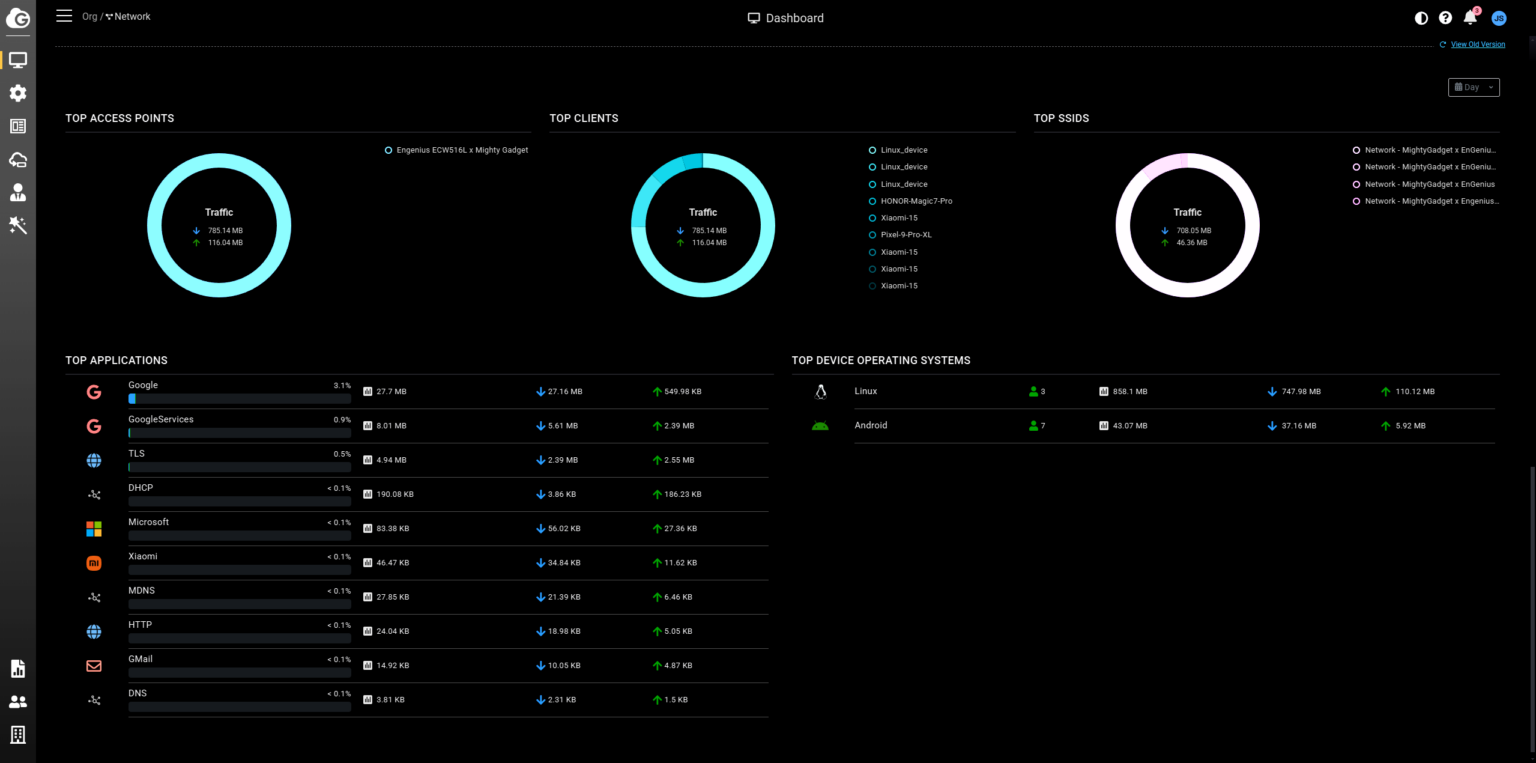This screenshot has width=1536, height=763.
Task: Open the Day time range dropdown
Action: (x=1473, y=87)
